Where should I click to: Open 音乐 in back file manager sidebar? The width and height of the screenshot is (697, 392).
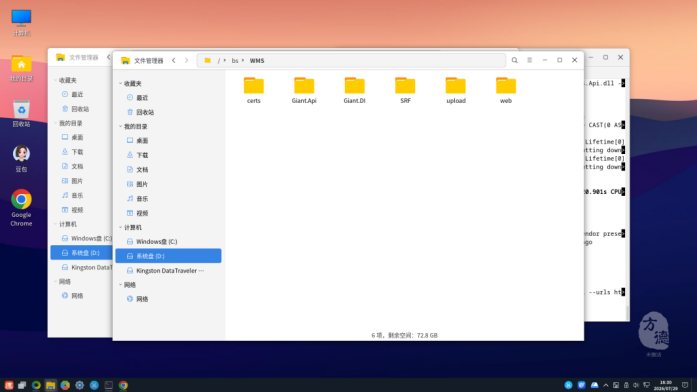tap(81, 195)
